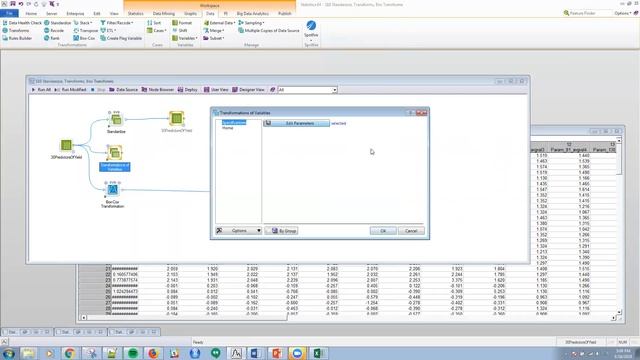Select the Box-Cox Transformation workflow node
Screen dimensions: 640x360
coord(113,190)
